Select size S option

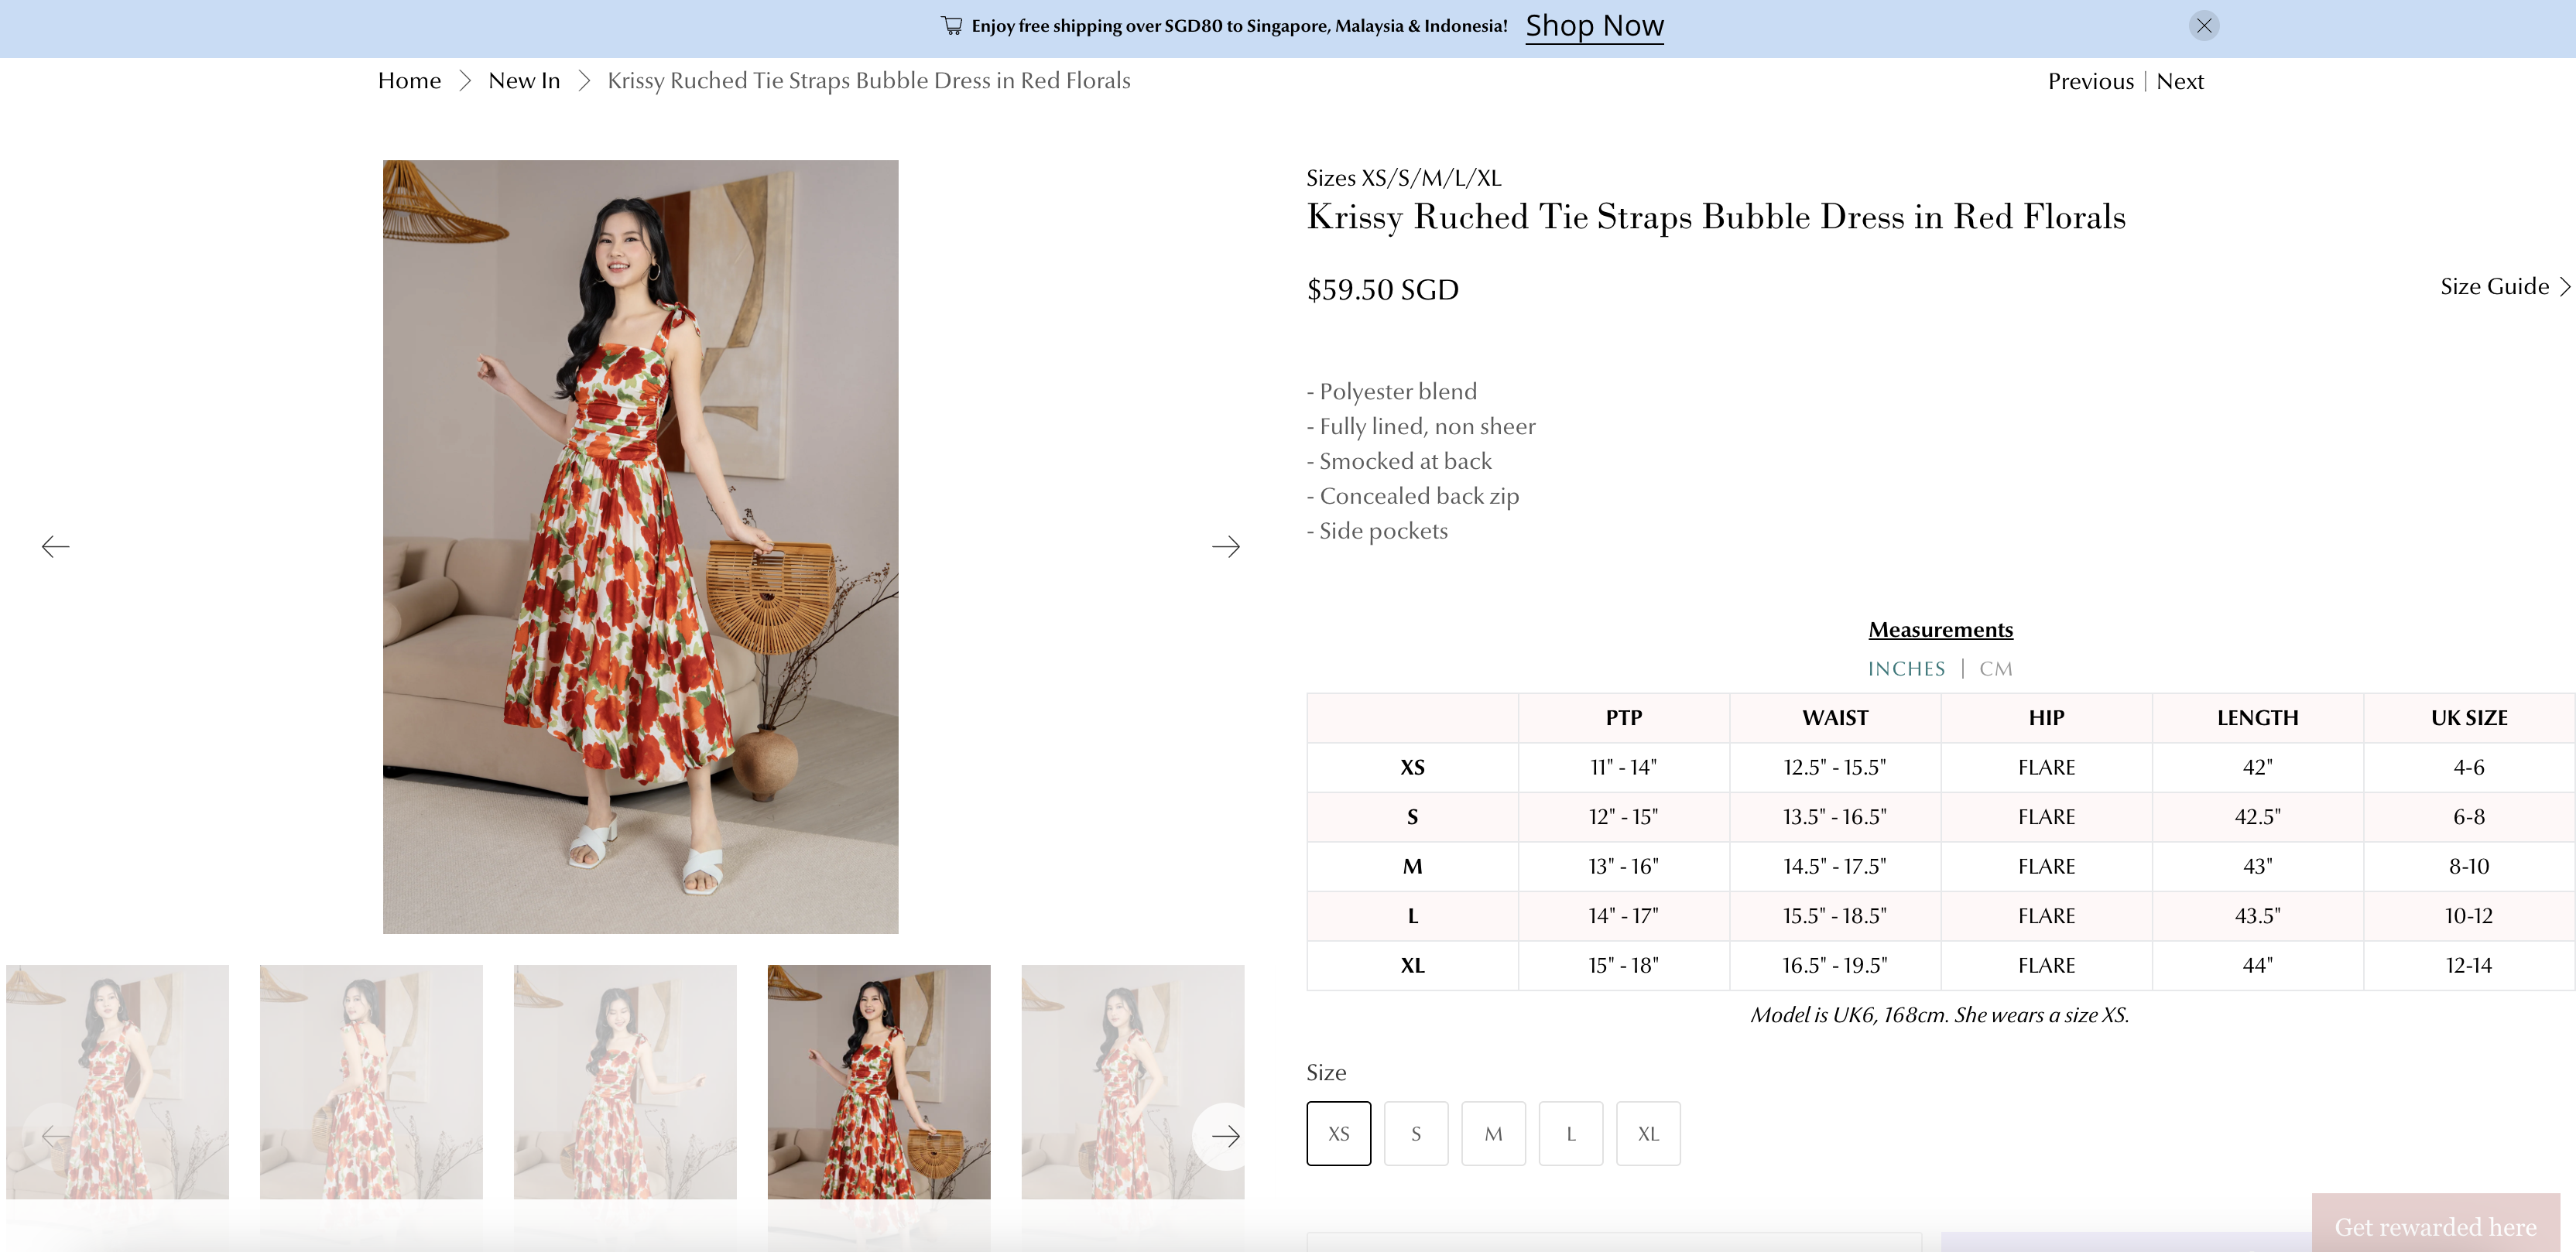point(1415,1133)
